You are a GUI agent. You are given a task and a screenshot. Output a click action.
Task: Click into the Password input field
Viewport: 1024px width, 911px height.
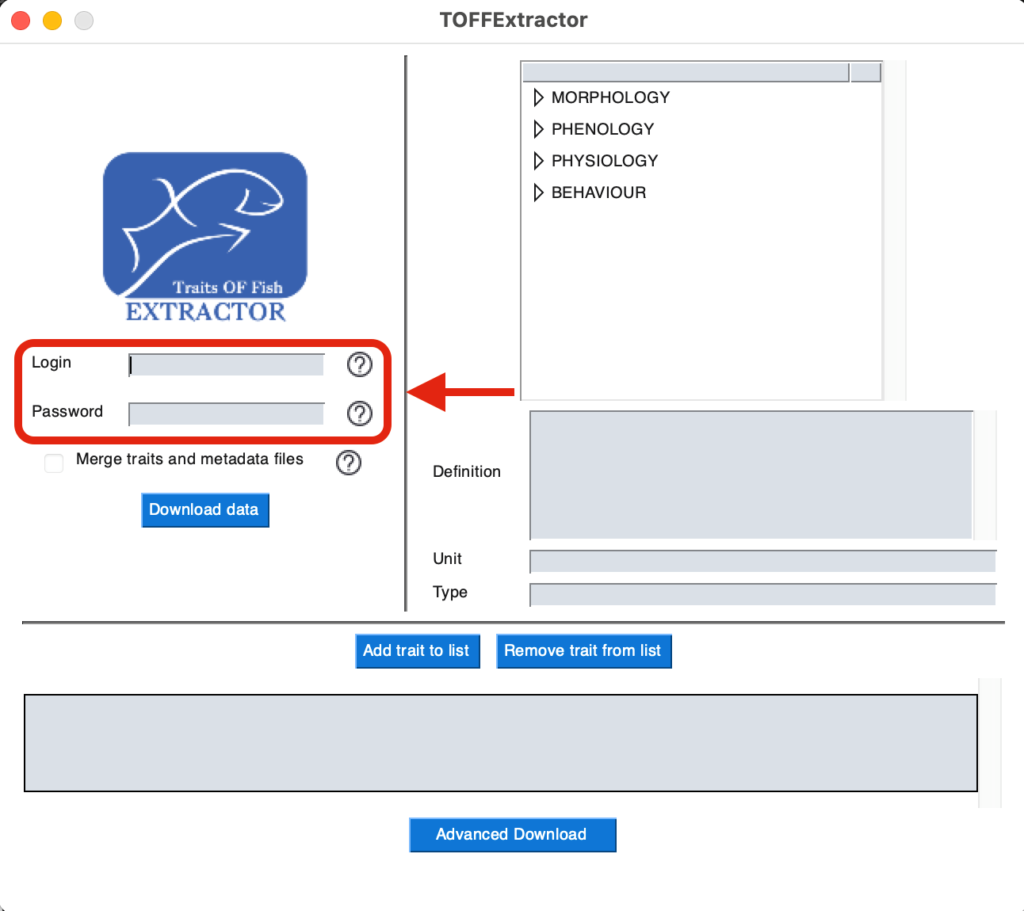[x=227, y=413]
